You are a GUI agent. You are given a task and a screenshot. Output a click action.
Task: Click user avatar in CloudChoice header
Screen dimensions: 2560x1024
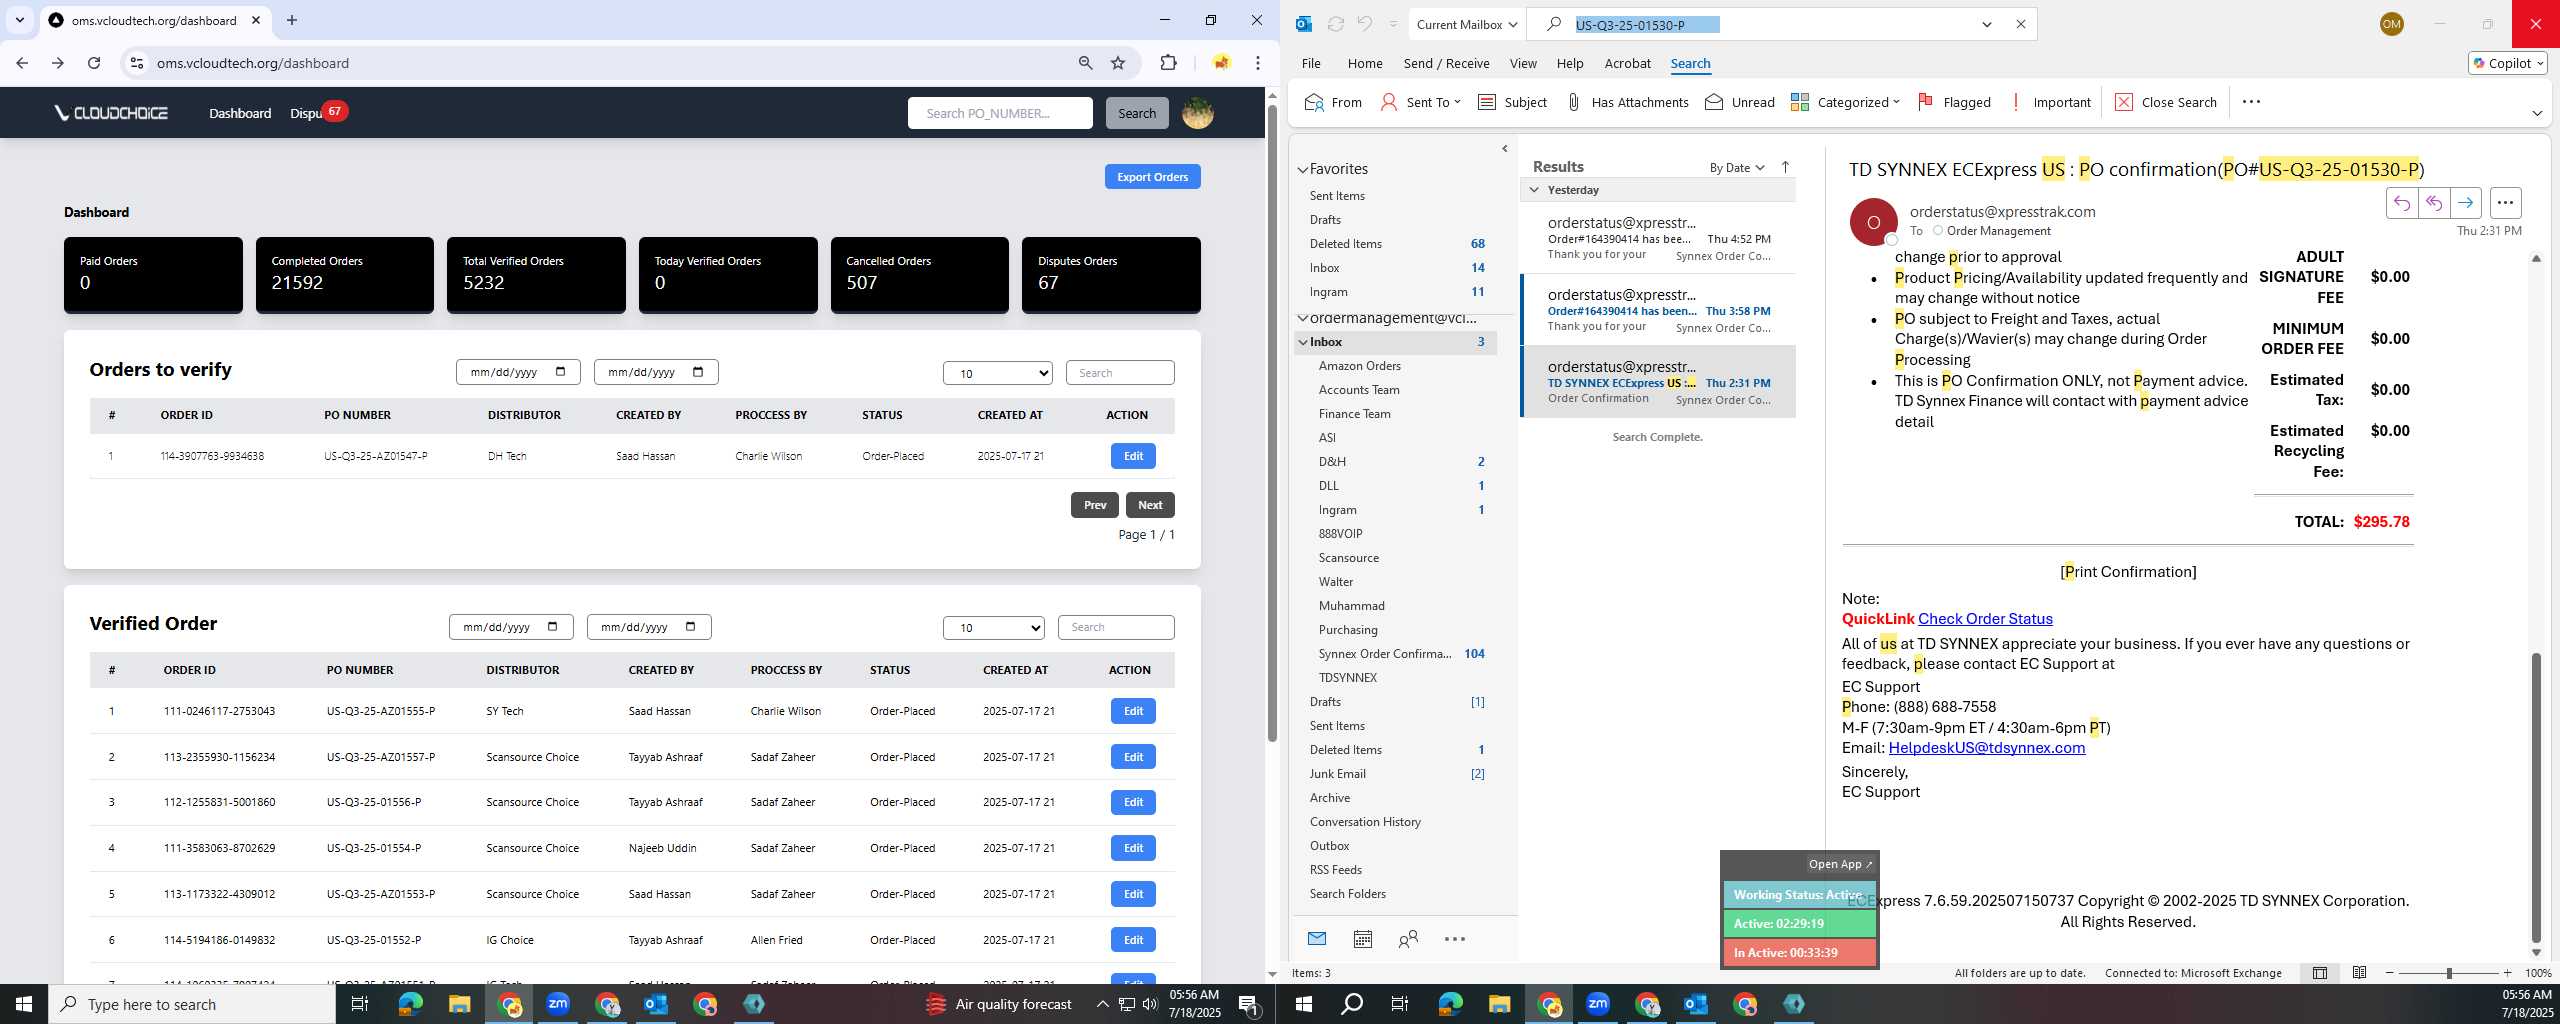(x=1197, y=113)
